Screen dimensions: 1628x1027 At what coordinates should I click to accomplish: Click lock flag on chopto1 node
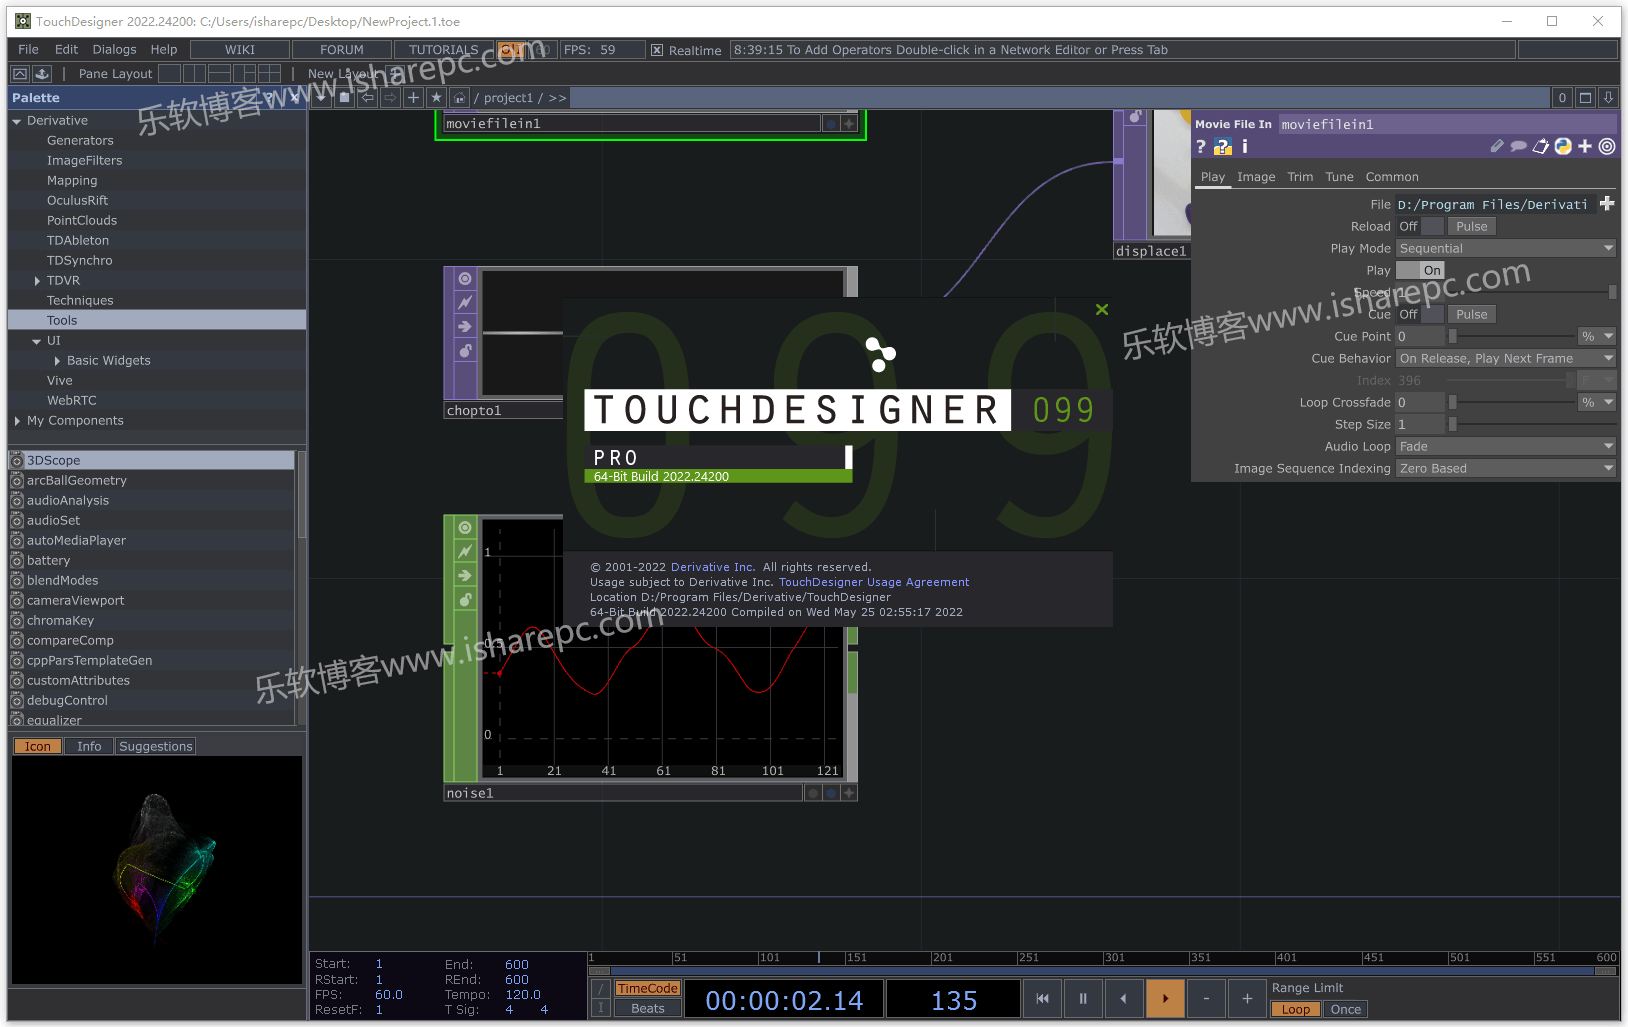pyautogui.click(x=465, y=351)
